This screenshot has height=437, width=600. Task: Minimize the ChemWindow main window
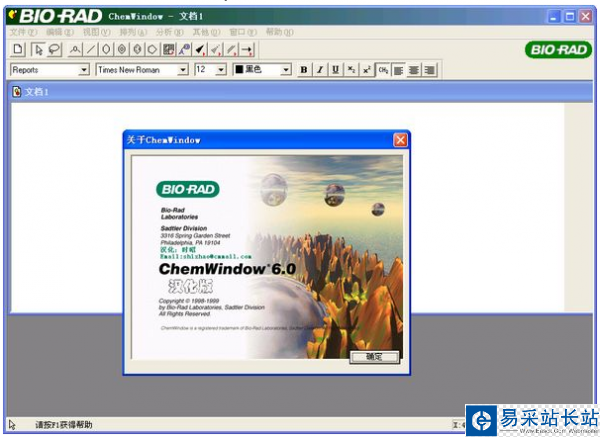[554, 16]
